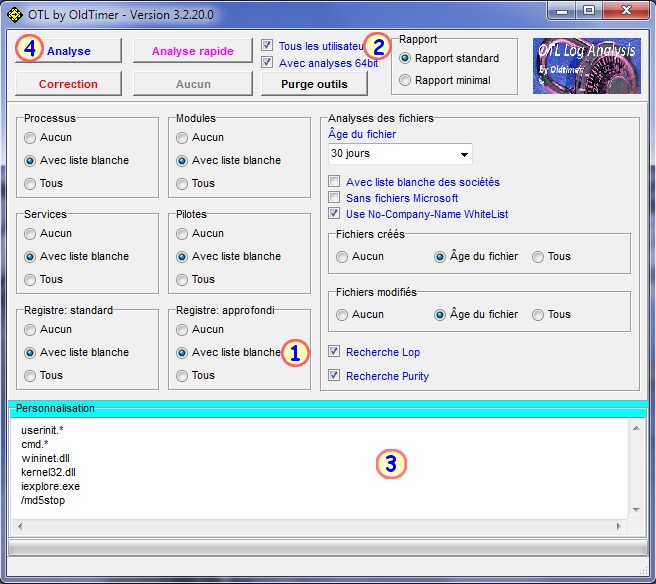This screenshot has width=656, height=584.
Task: Click the red Correction button
Action: [x=68, y=84]
